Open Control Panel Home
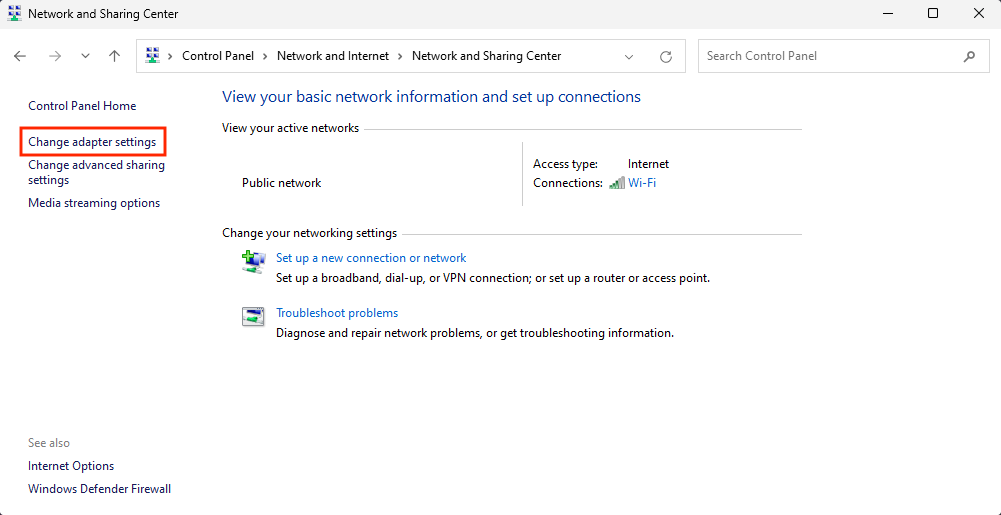The image size is (1001, 515). pos(82,106)
